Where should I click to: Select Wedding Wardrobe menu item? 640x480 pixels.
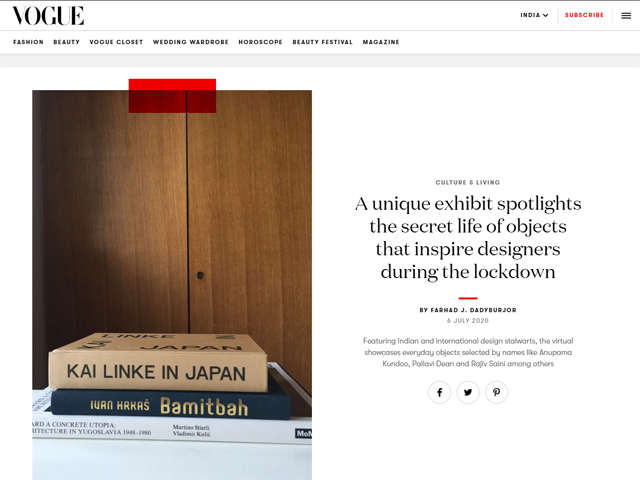[191, 42]
